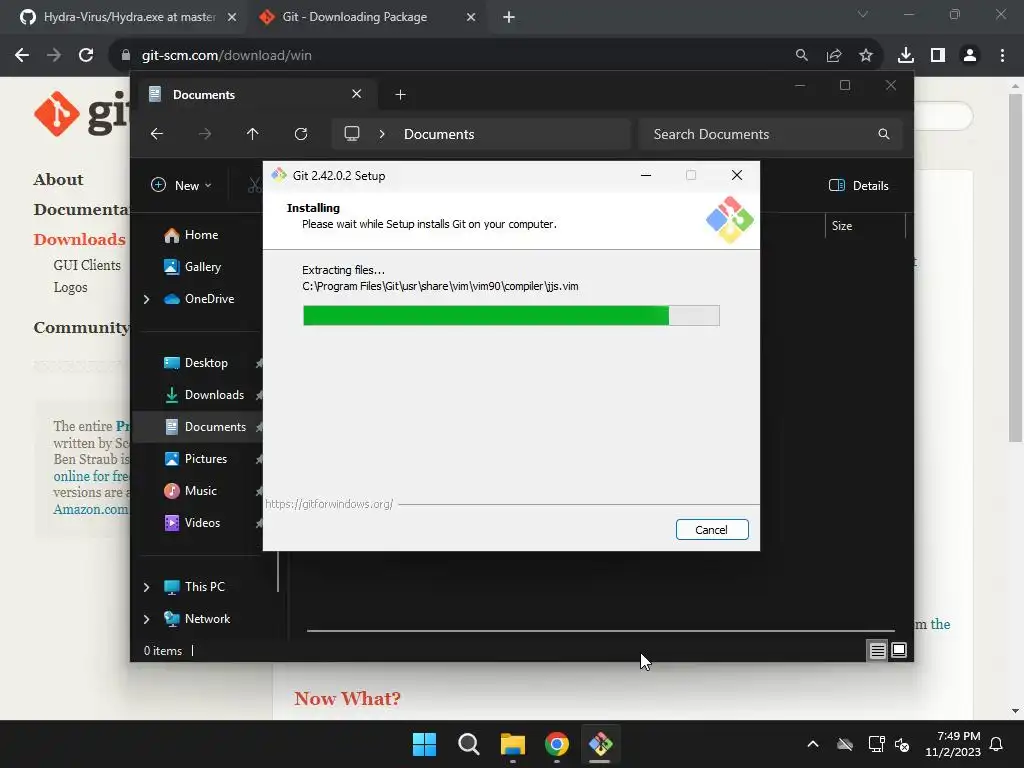This screenshot has height=768, width=1024.
Task: Toggle the Details pane in File Explorer
Action: [859, 185]
